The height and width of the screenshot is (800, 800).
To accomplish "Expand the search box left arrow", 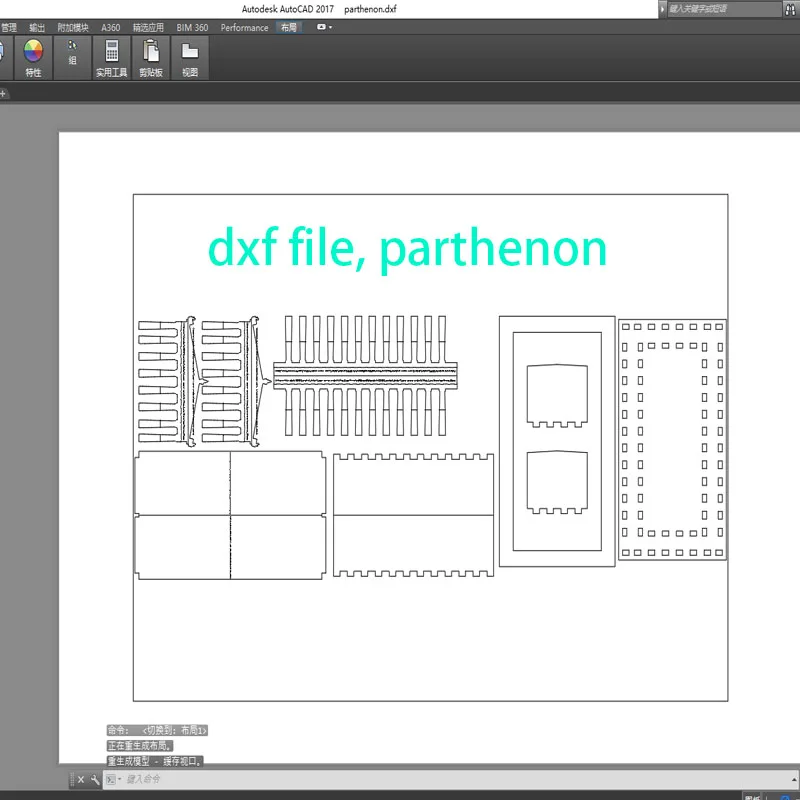I will 662,9.
